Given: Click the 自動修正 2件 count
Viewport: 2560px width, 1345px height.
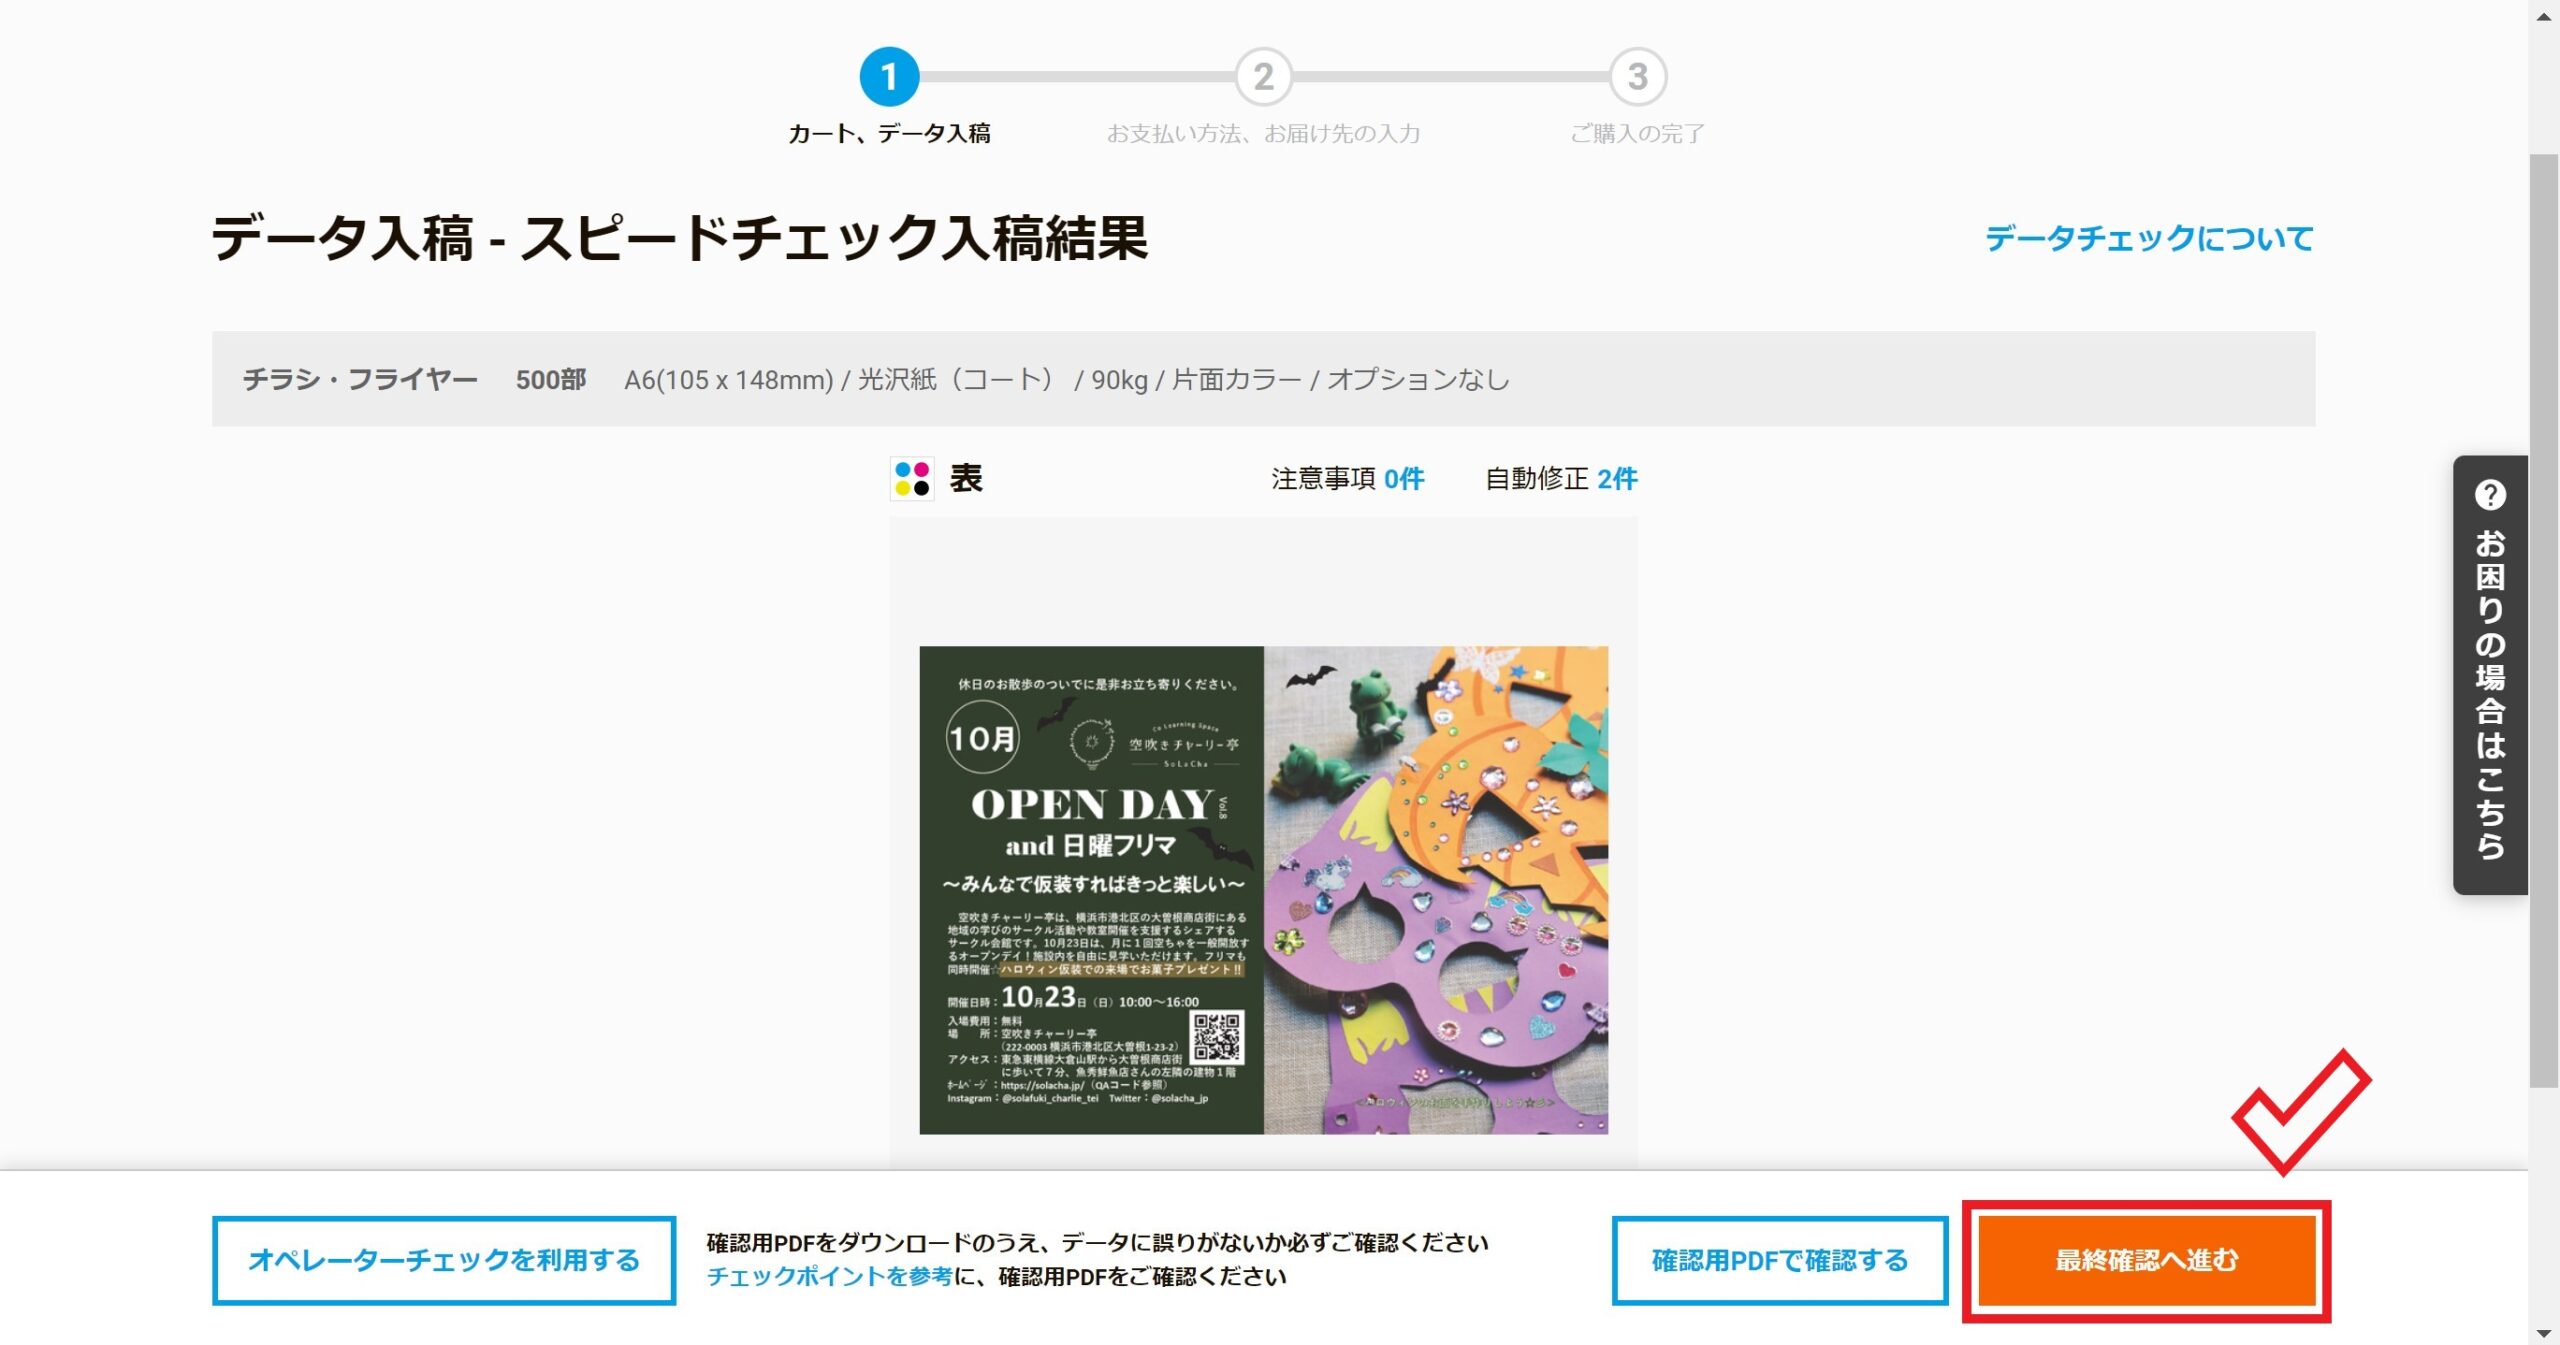Looking at the screenshot, I should (1561, 479).
